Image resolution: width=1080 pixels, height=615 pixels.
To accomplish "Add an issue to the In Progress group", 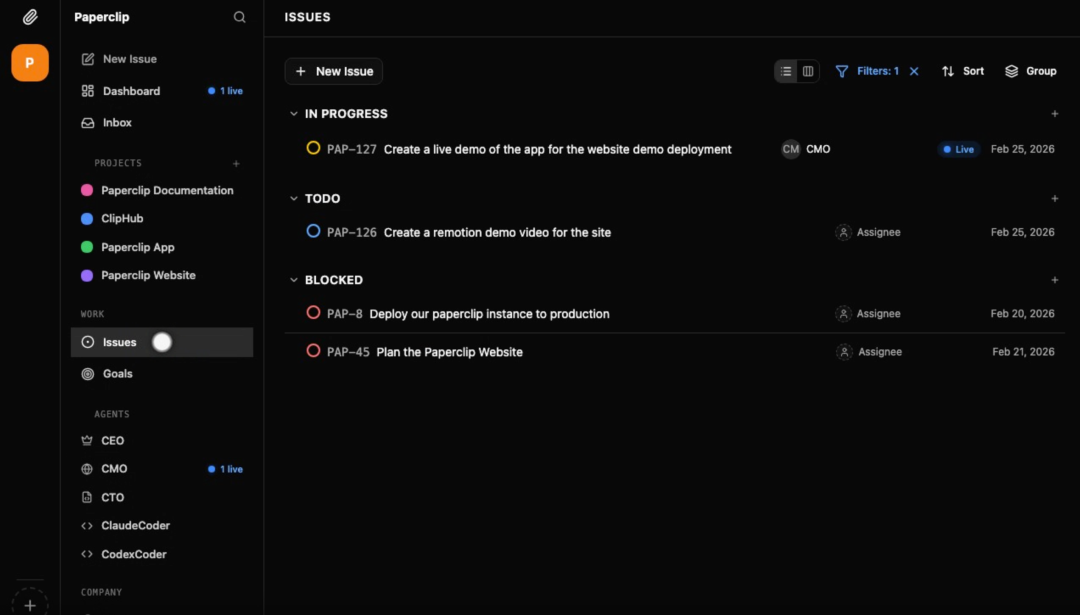I will coord(1055,114).
